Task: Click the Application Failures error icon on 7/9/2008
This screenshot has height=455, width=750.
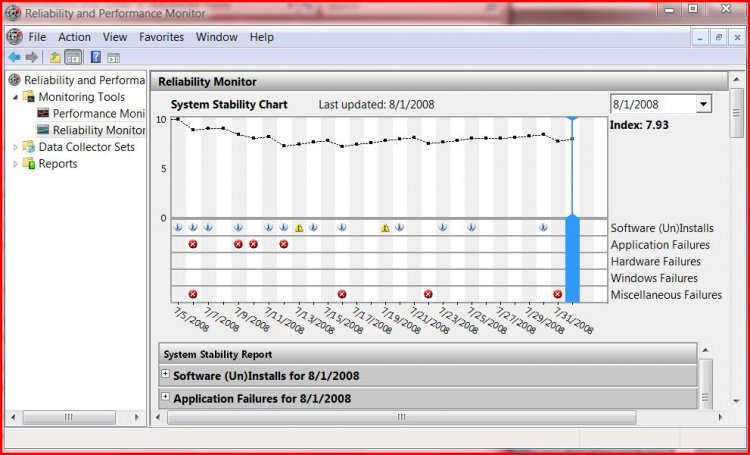Action: point(238,244)
